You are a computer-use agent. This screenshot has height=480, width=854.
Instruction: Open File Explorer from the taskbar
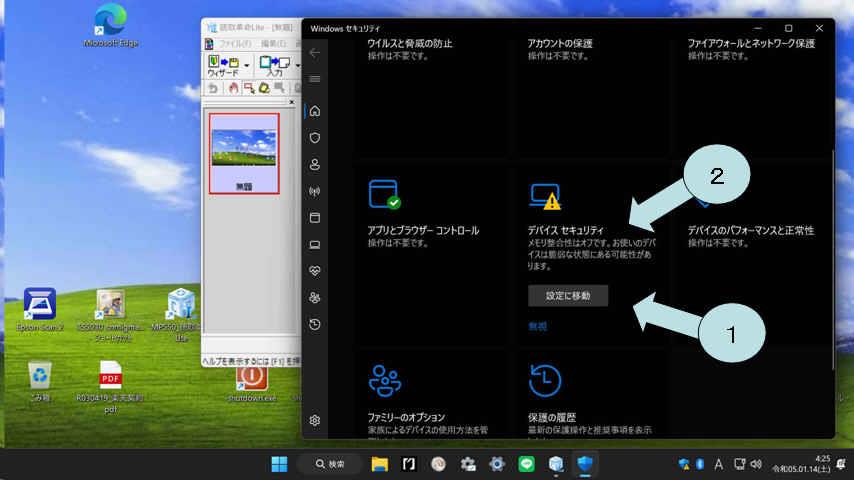380,464
